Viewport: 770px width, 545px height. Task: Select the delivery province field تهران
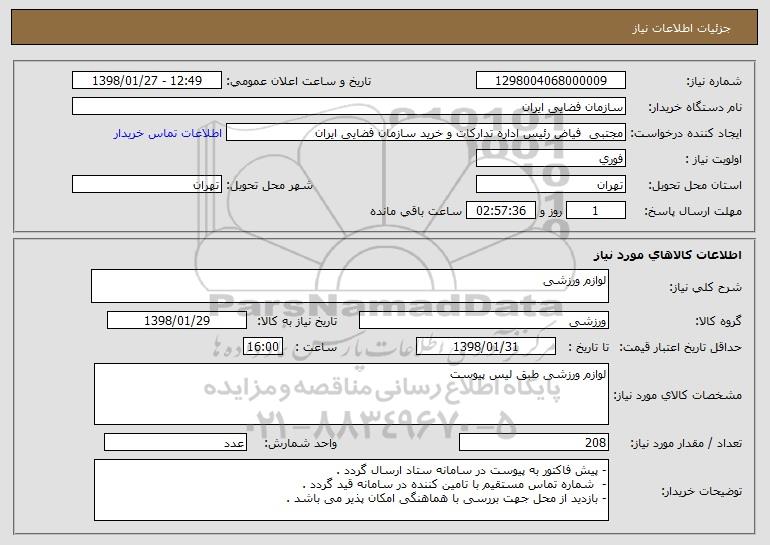tap(550, 185)
